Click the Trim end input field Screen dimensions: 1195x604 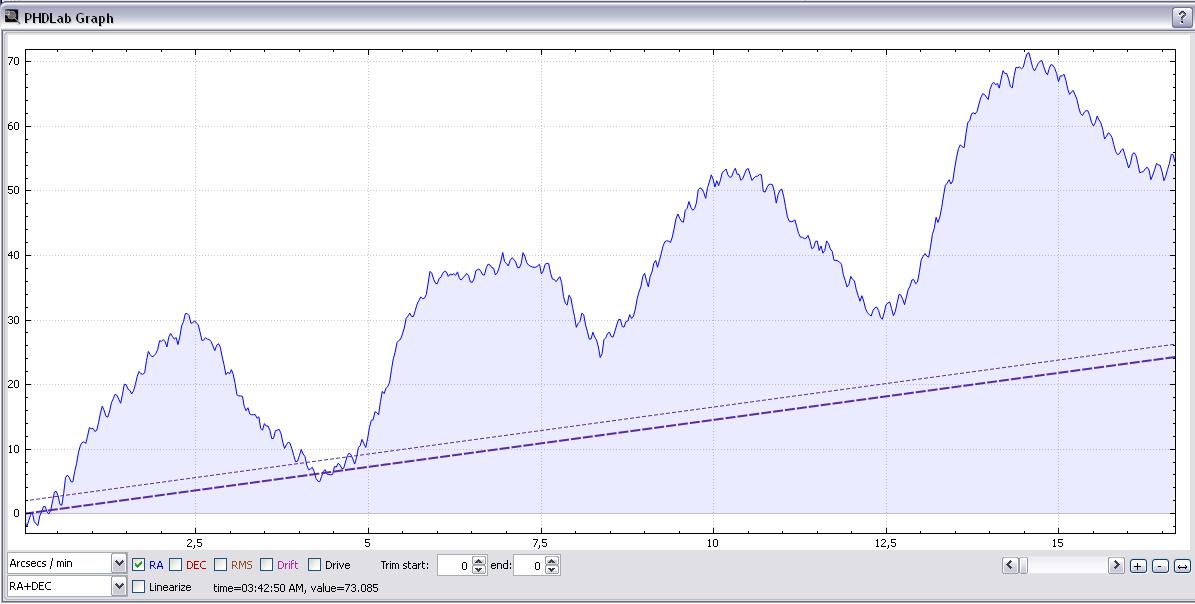(x=530, y=565)
